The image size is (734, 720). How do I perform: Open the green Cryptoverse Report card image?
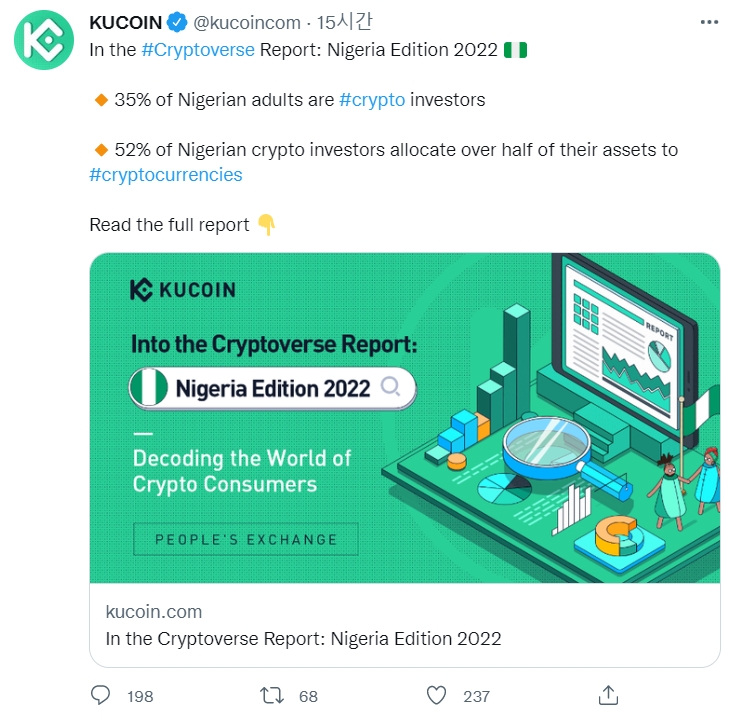point(404,418)
